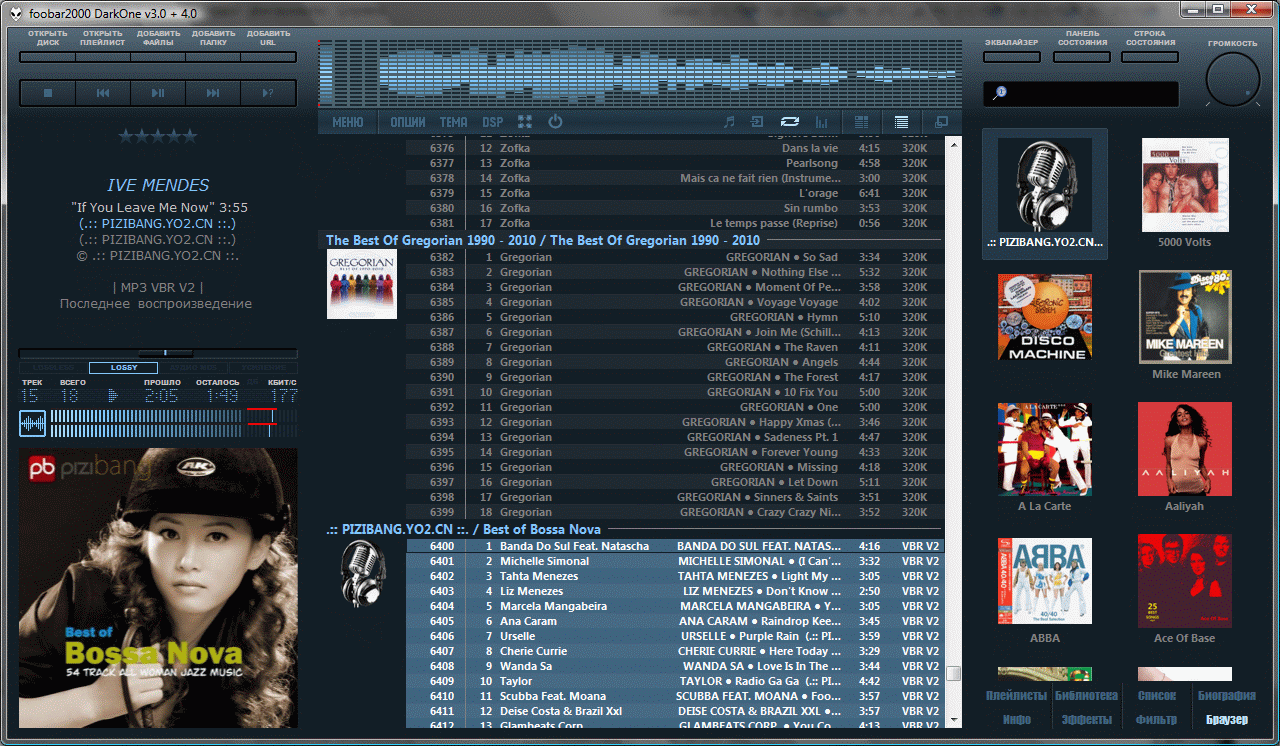1280x746 pixels.
Task: Switch to the Библиотека tab
Action: point(1087,696)
